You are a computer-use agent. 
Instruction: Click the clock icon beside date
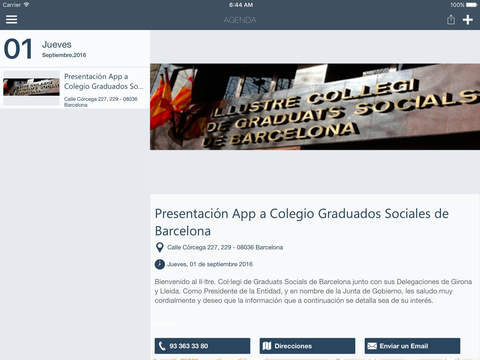point(160,264)
